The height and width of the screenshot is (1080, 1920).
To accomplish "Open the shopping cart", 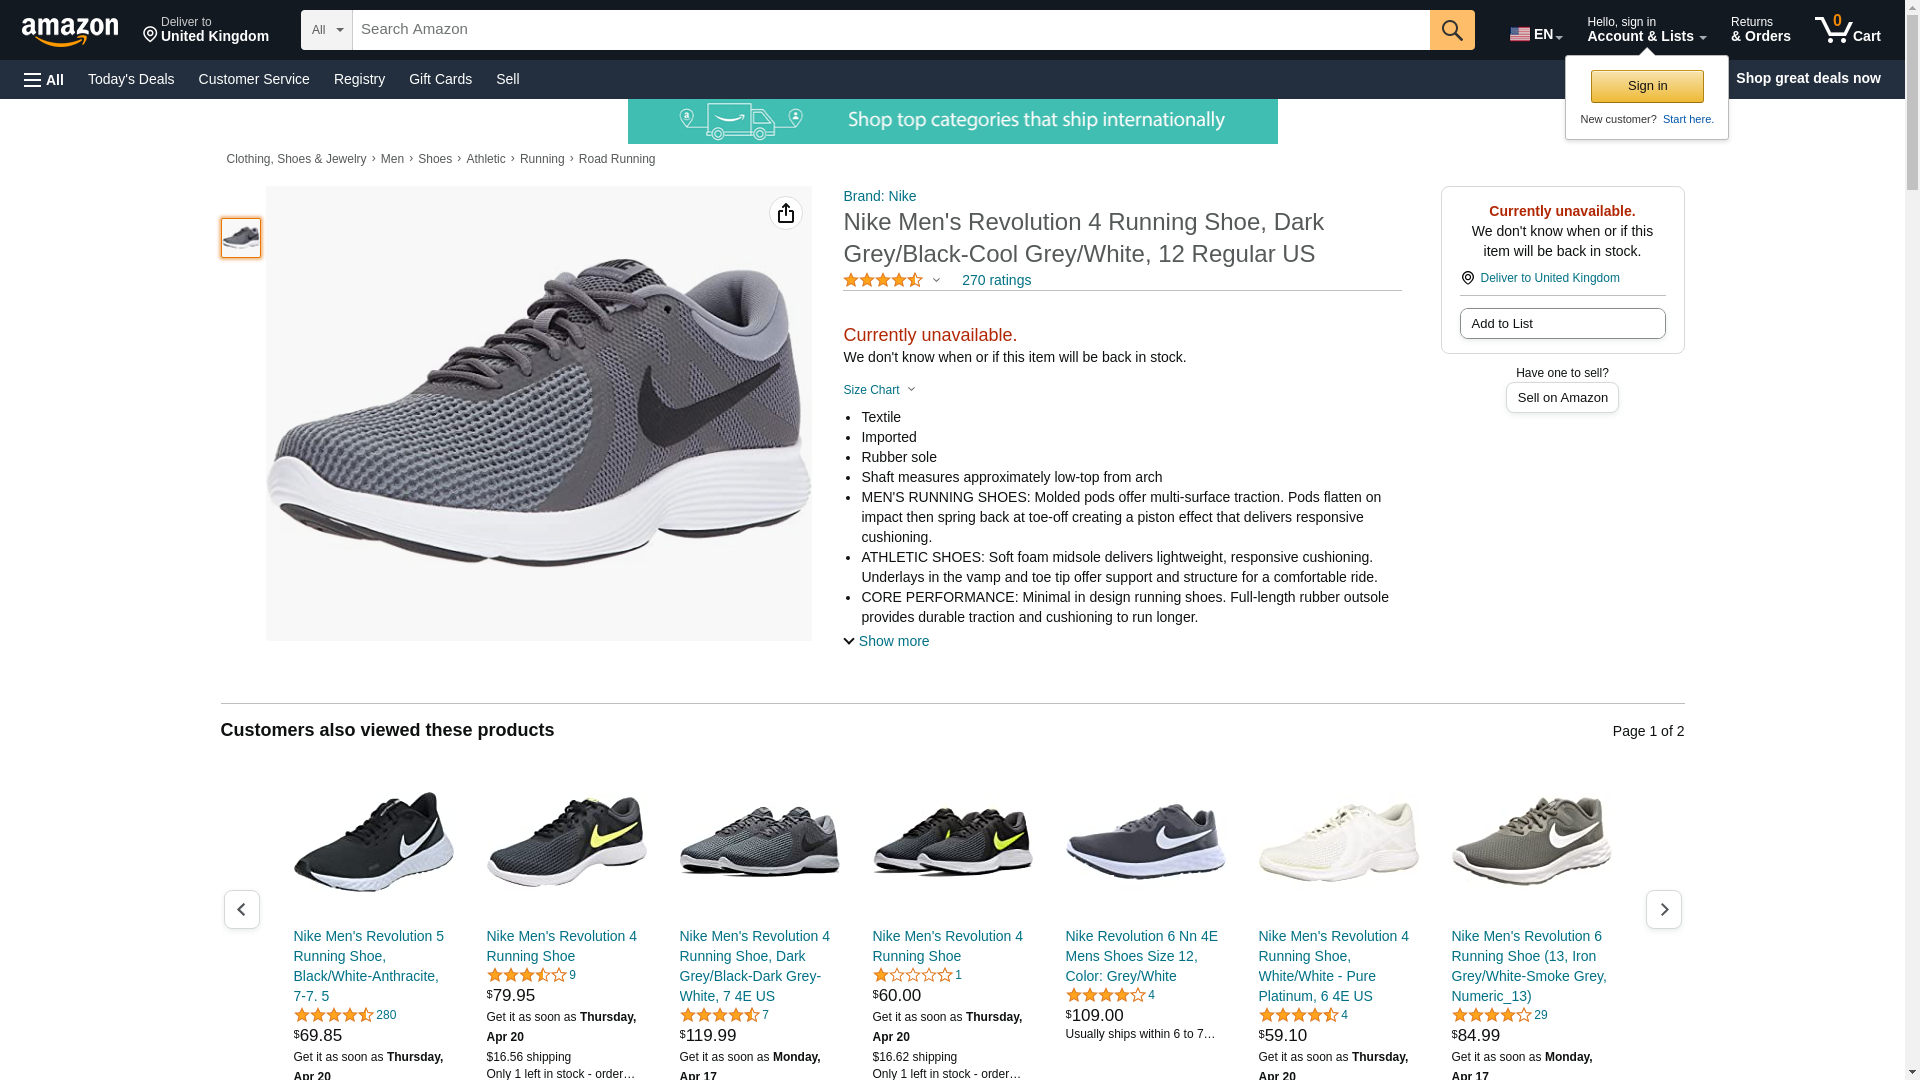I will pyautogui.click(x=1848, y=30).
